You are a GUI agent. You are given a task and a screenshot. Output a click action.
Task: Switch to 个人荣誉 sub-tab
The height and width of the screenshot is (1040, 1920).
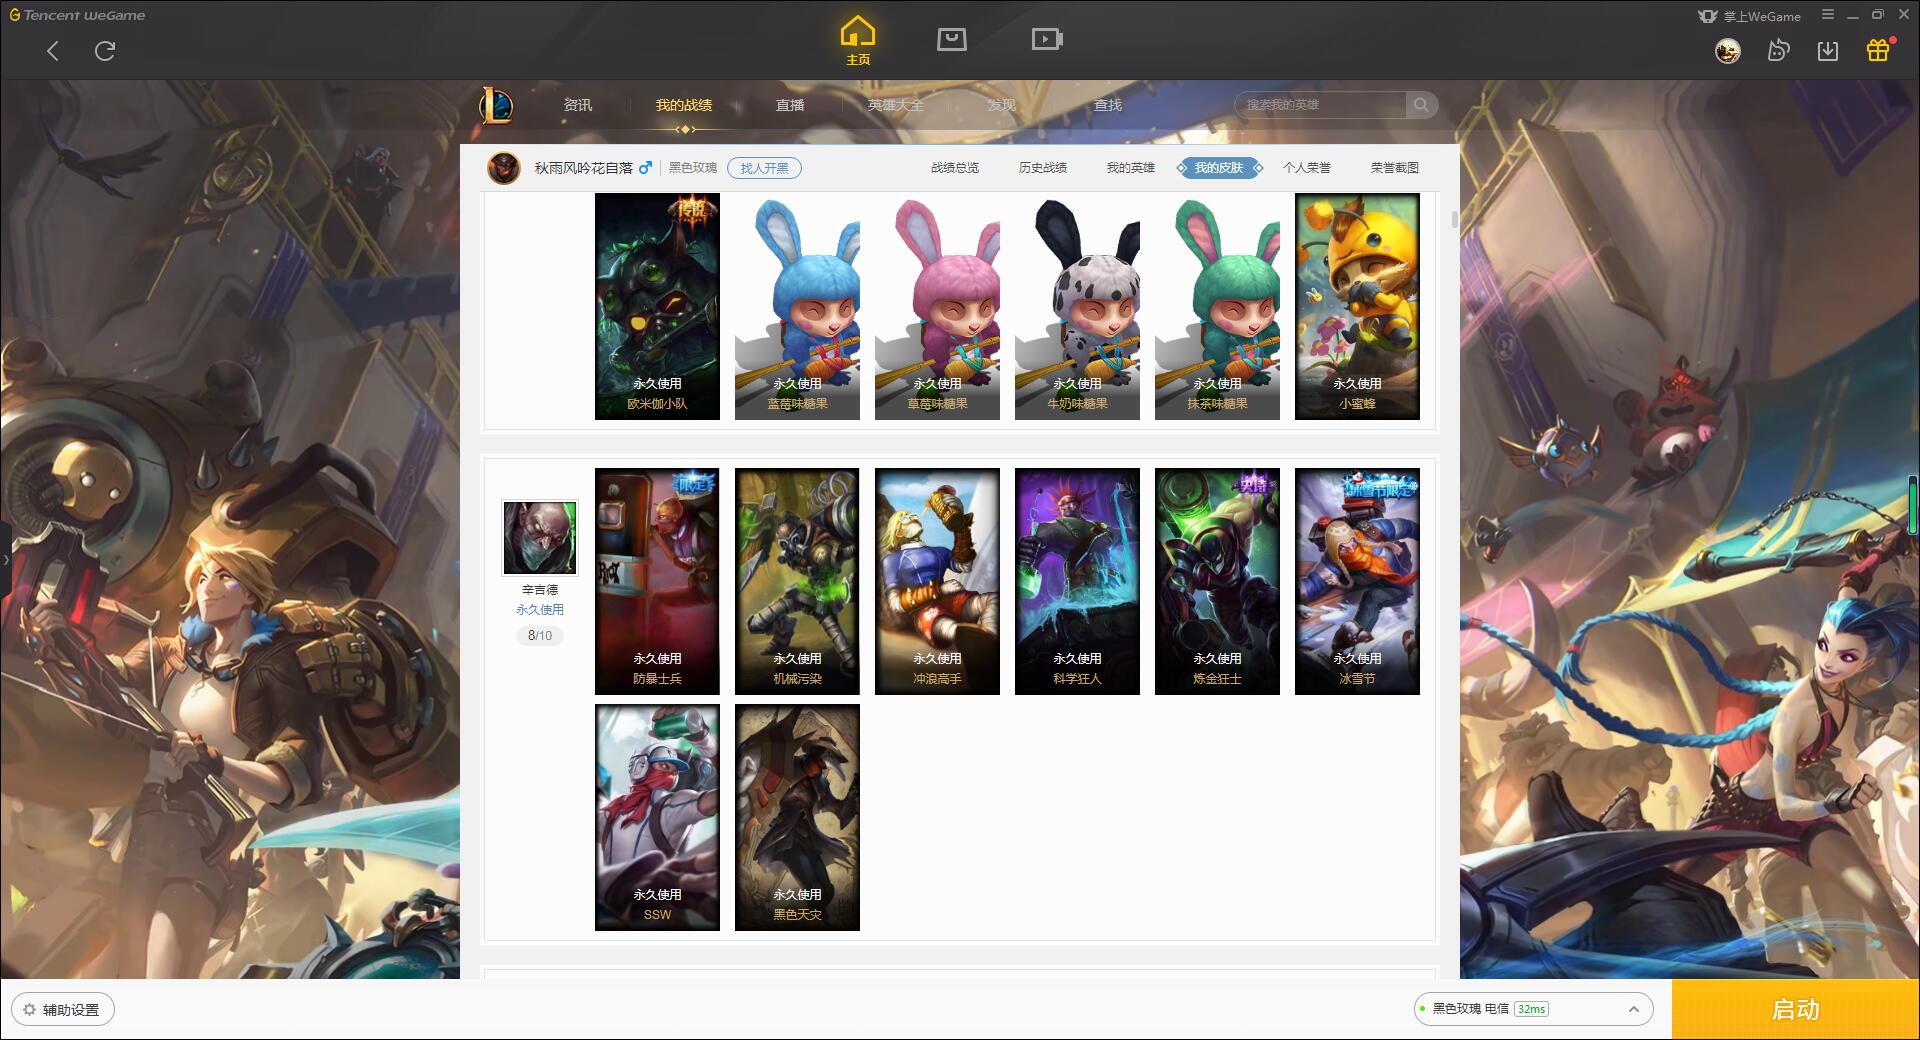point(1307,168)
